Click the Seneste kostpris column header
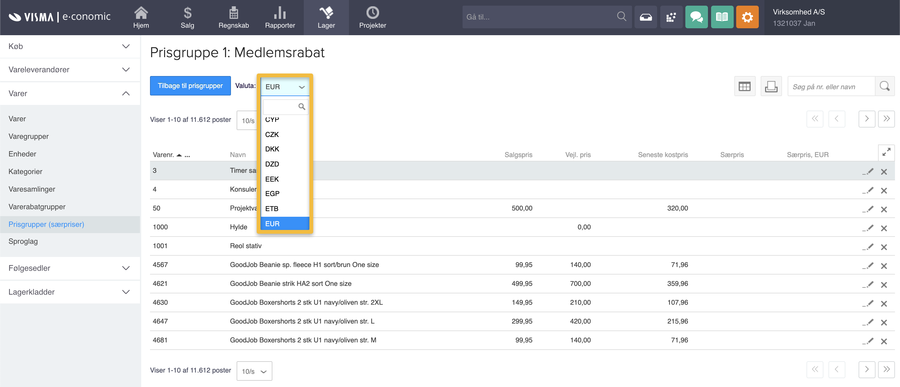 coord(662,155)
